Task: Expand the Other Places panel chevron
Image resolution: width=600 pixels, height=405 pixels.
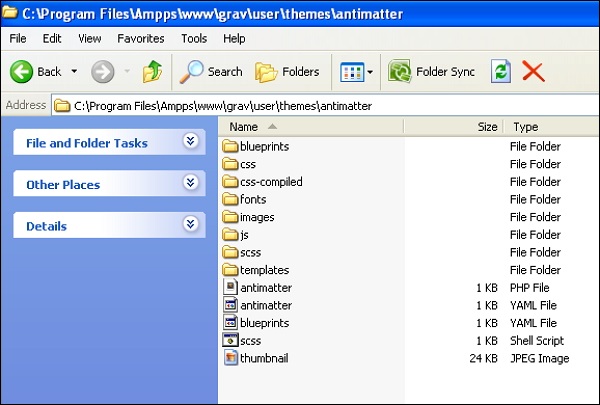Action: point(190,183)
